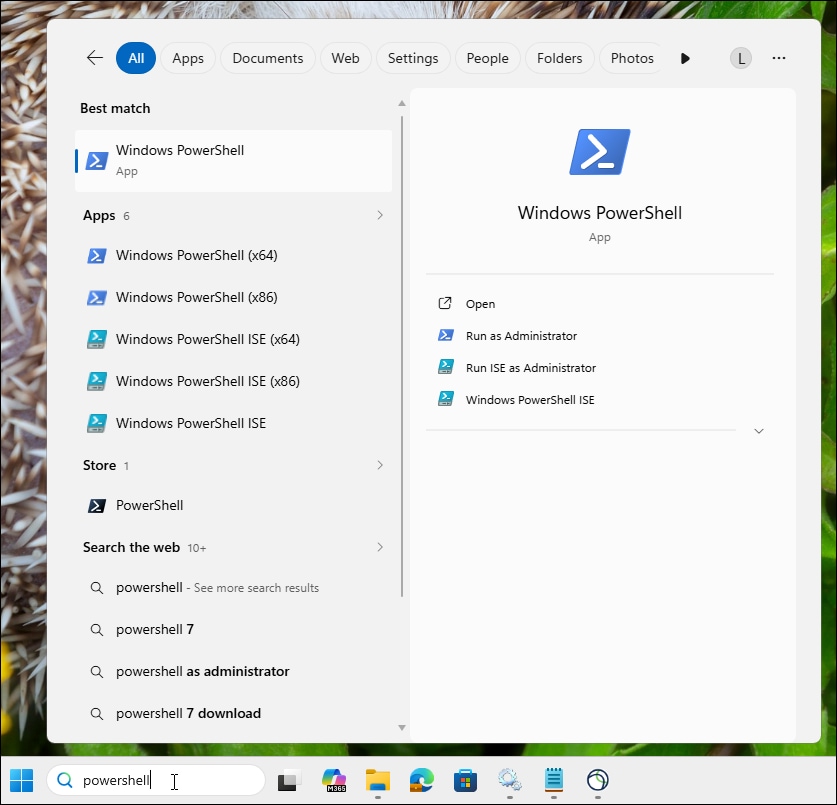Image resolution: width=837 pixels, height=805 pixels.
Task: Switch to the Settings filter tab
Action: [x=413, y=58]
